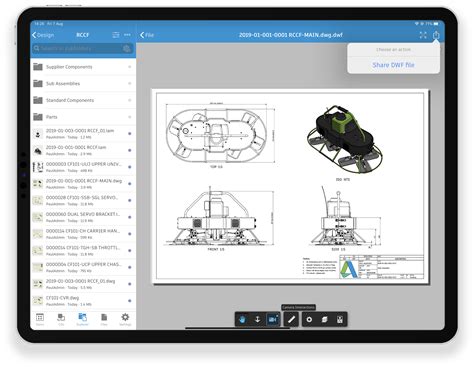Tap blue status dot for DUAL SERVO BRACKET

click(x=130, y=217)
